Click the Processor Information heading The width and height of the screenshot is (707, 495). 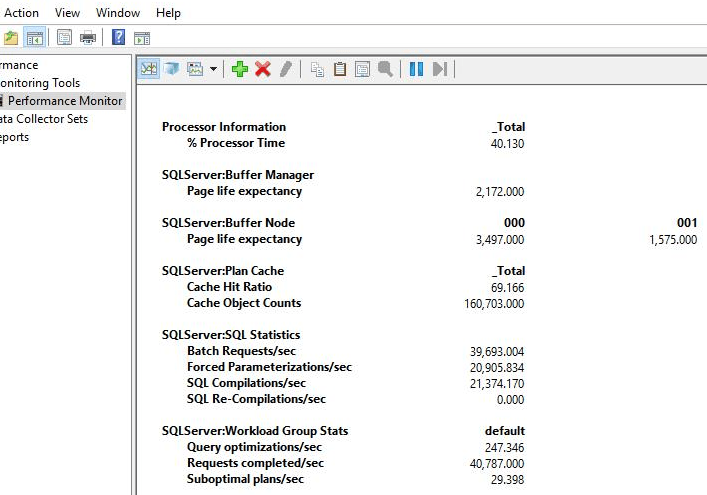(224, 127)
